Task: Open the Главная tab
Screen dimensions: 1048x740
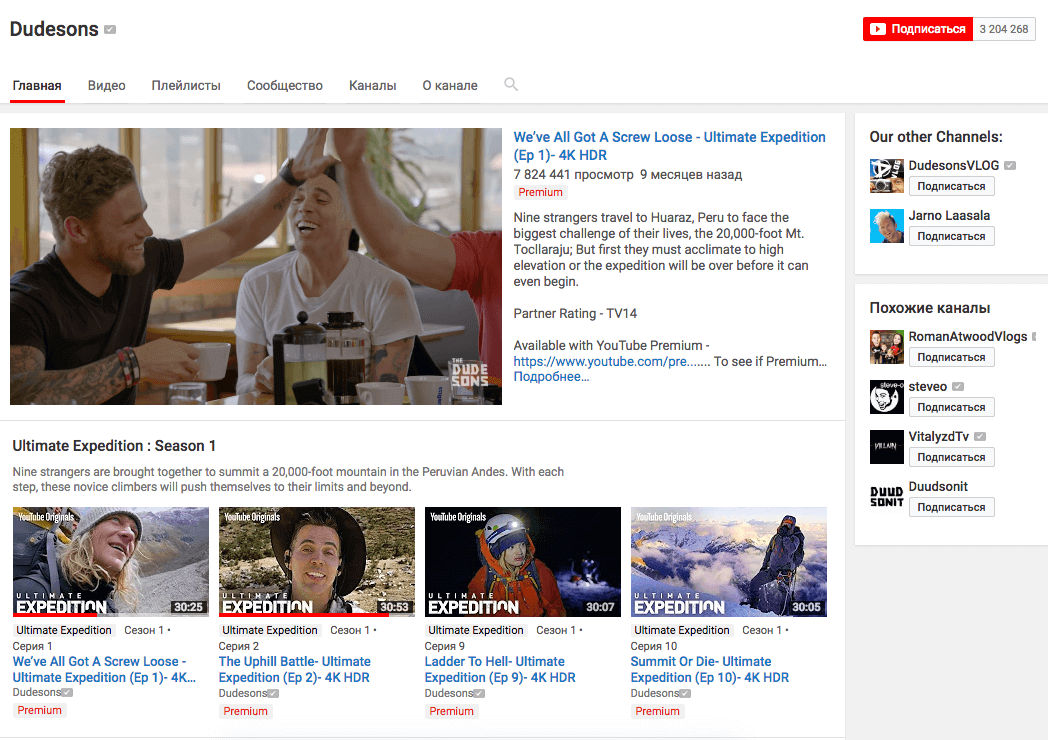Action: click(37, 86)
